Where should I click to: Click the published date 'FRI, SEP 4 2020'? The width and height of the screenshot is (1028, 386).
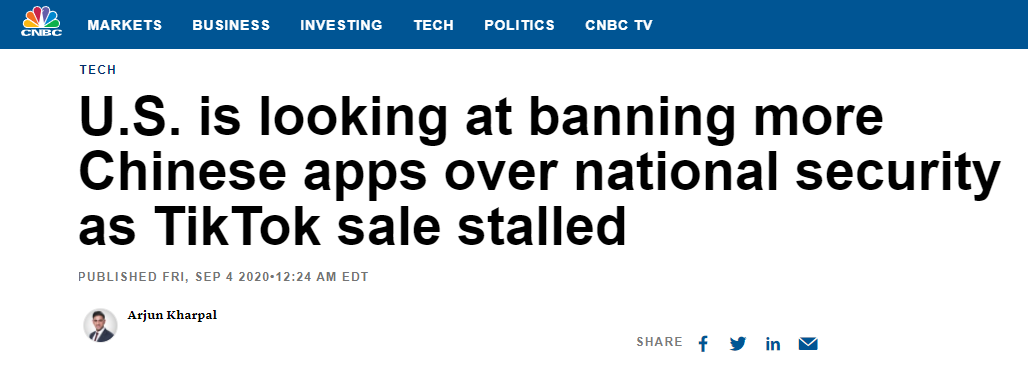(x=216, y=277)
